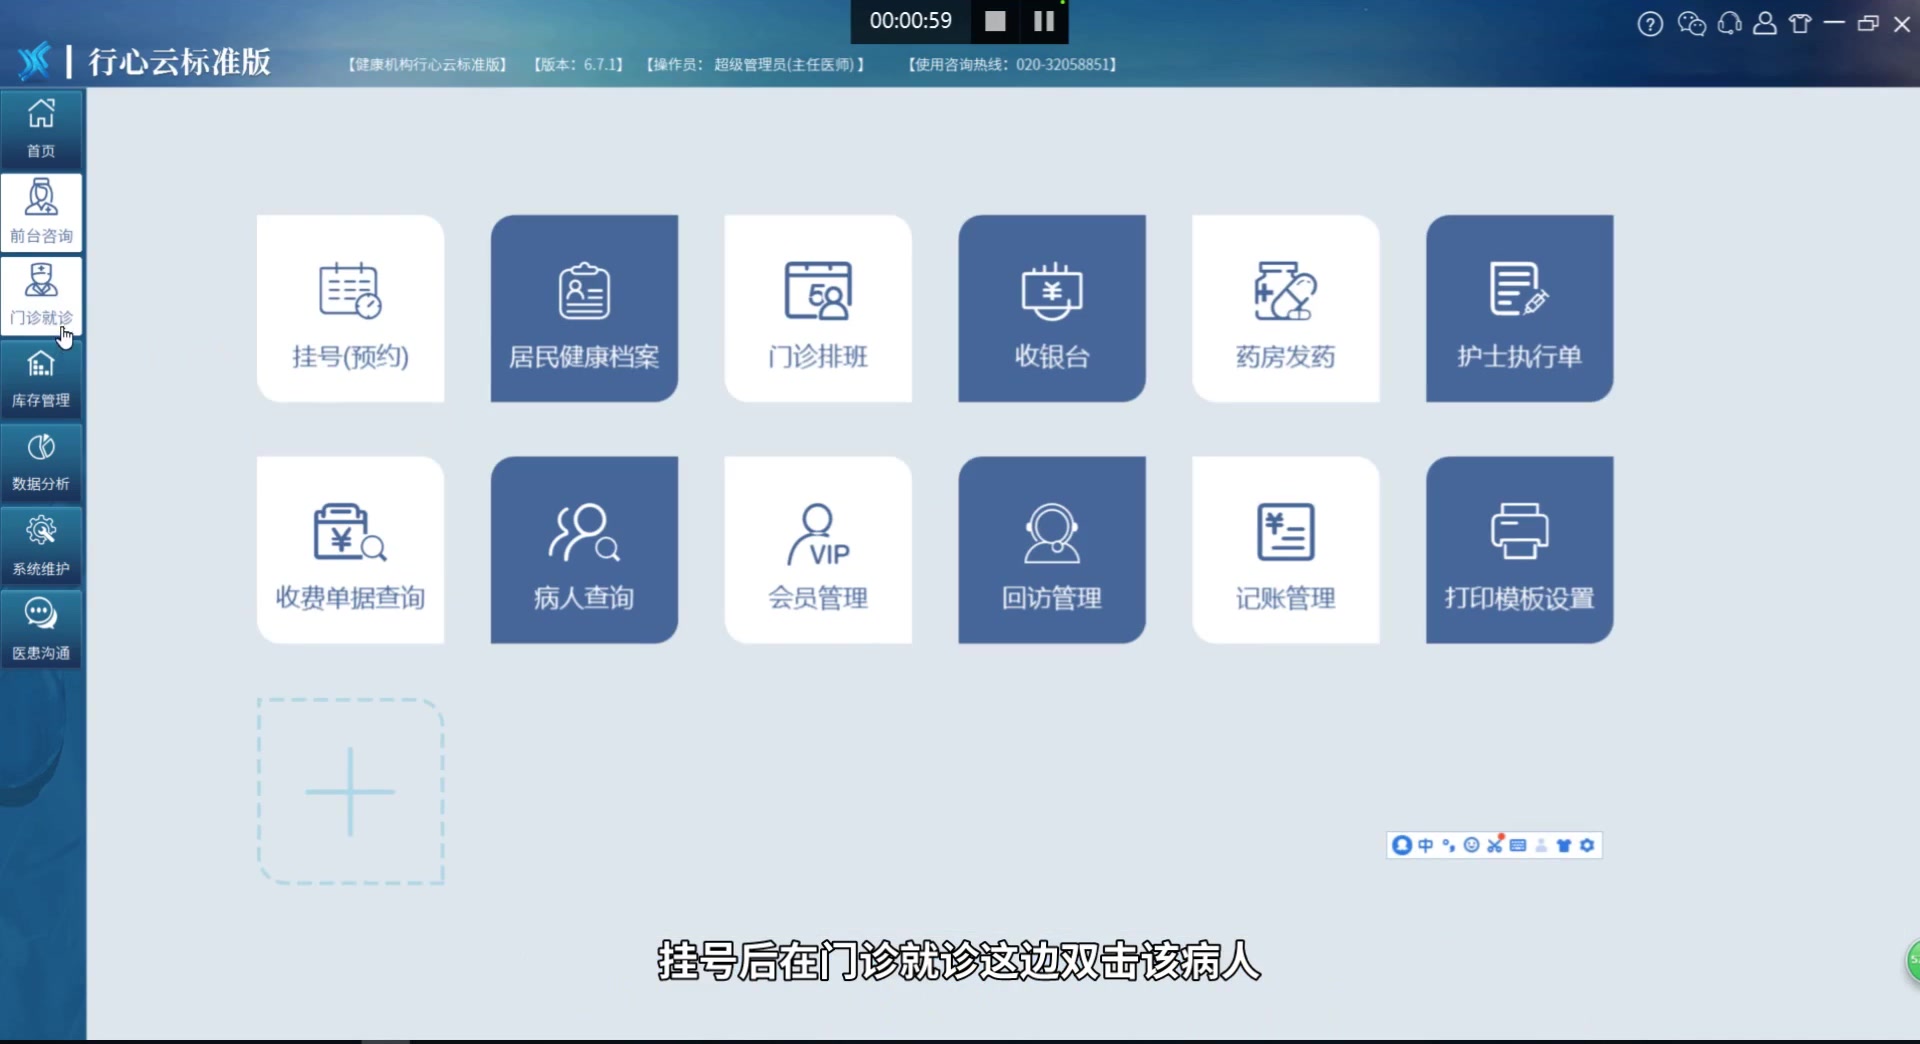Screen dimensions: 1920x1044
Task: Open the IME skin shirt icon
Action: point(1564,845)
